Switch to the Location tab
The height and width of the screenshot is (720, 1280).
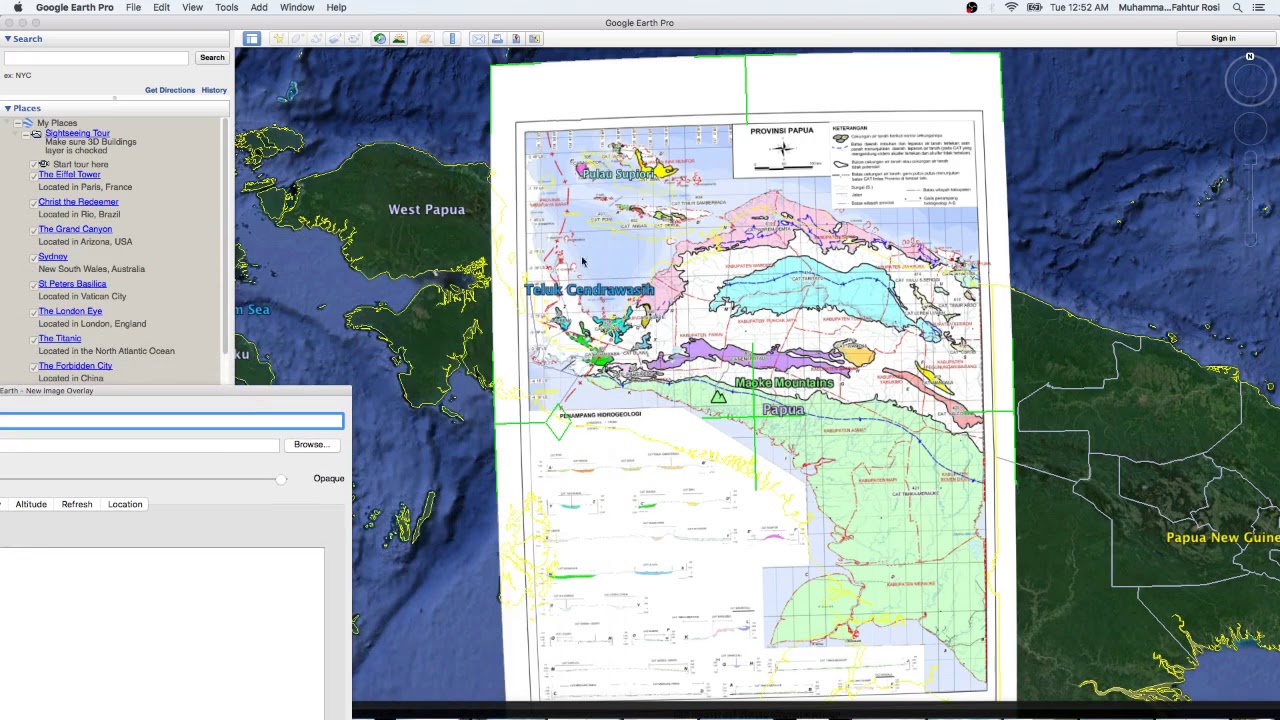[x=125, y=504]
